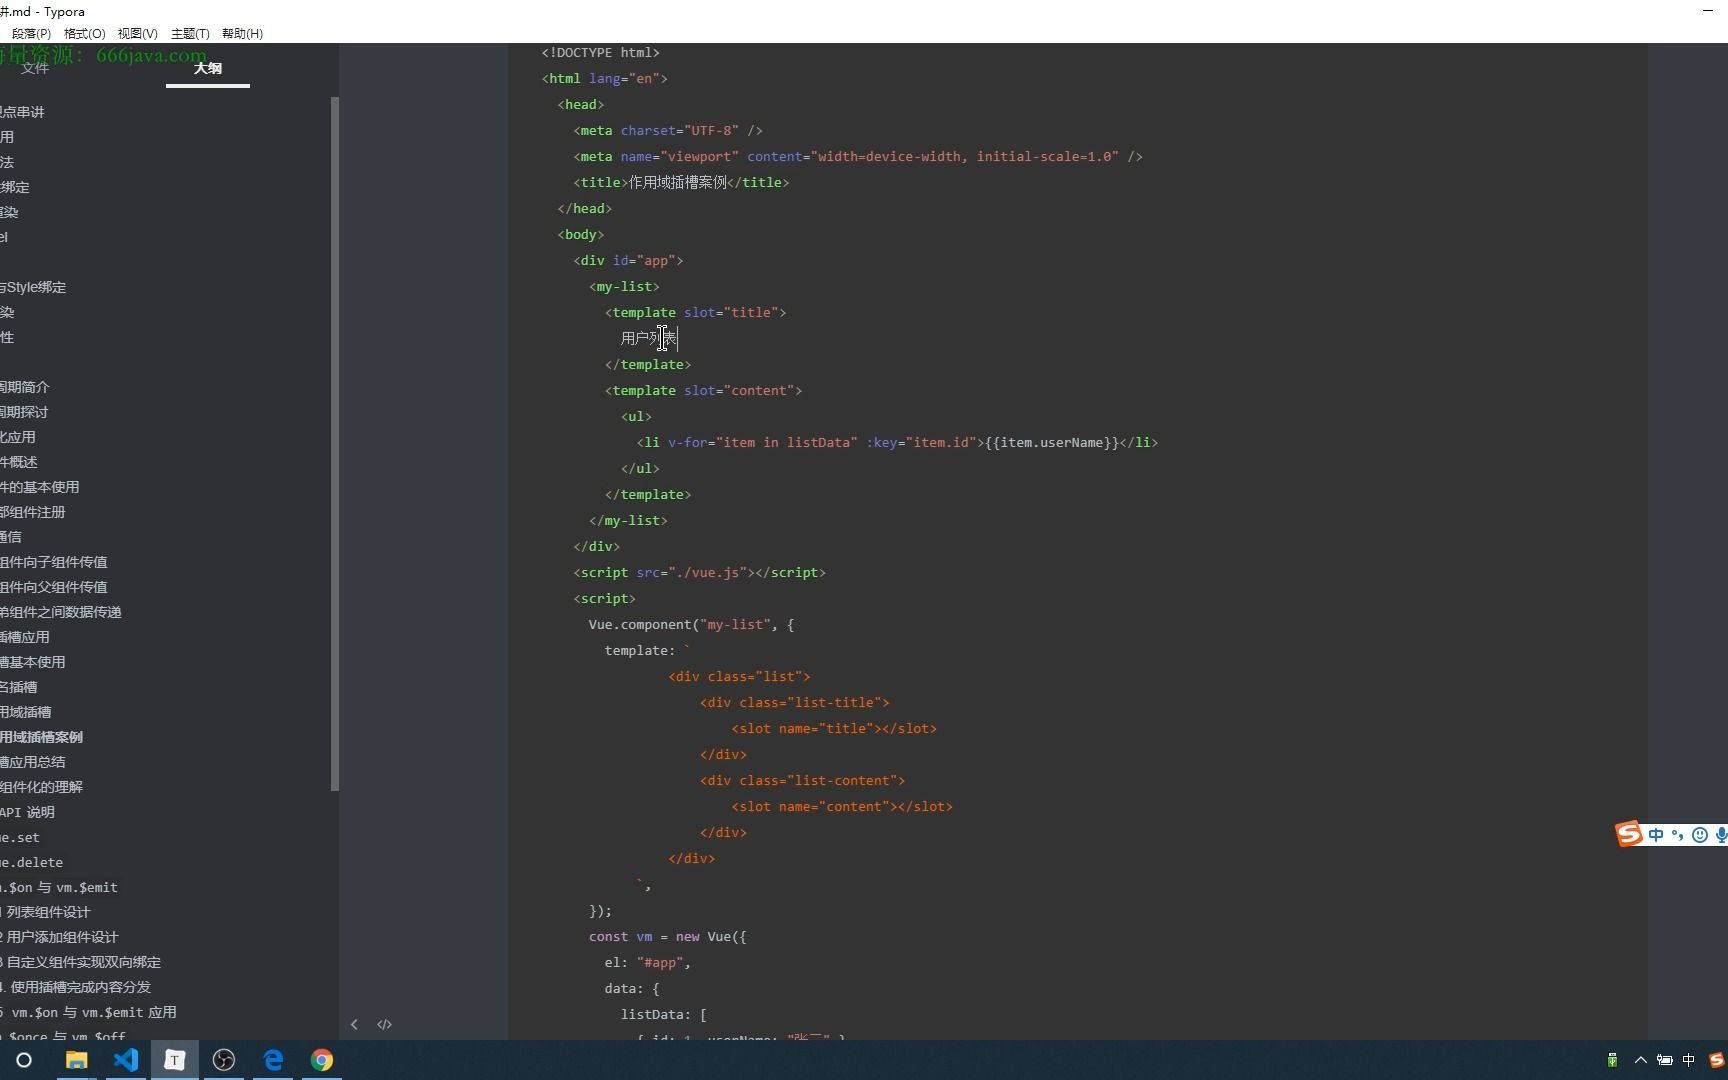This screenshot has width=1728, height=1080.
Task: Go to outline item 自定义组件实现双向绑定
Action: click(80, 962)
